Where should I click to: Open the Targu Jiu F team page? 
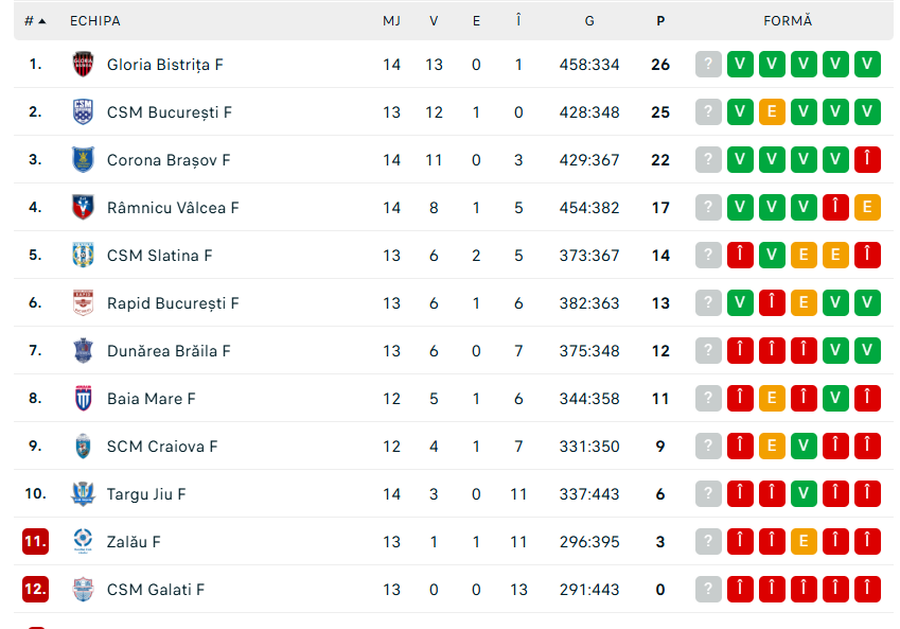pyautogui.click(x=146, y=494)
